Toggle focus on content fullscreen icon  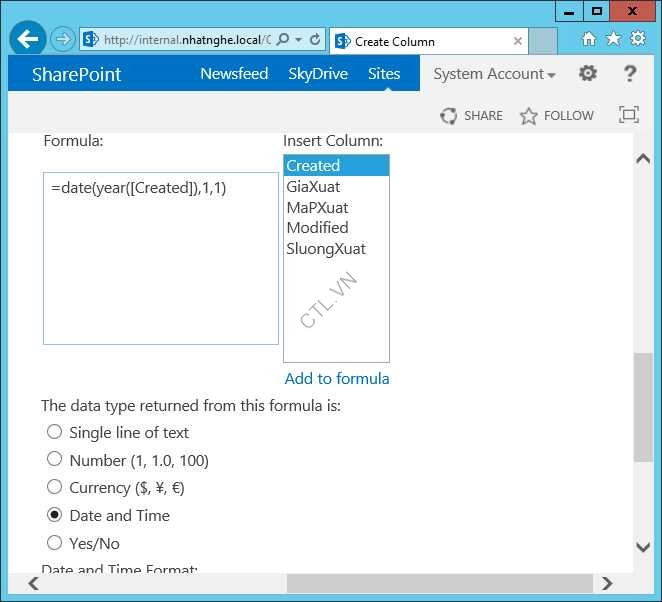click(629, 115)
